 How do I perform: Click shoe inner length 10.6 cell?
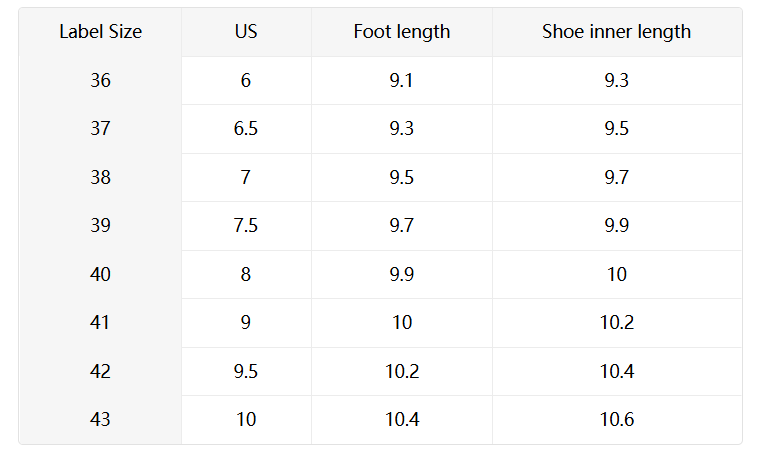616,420
